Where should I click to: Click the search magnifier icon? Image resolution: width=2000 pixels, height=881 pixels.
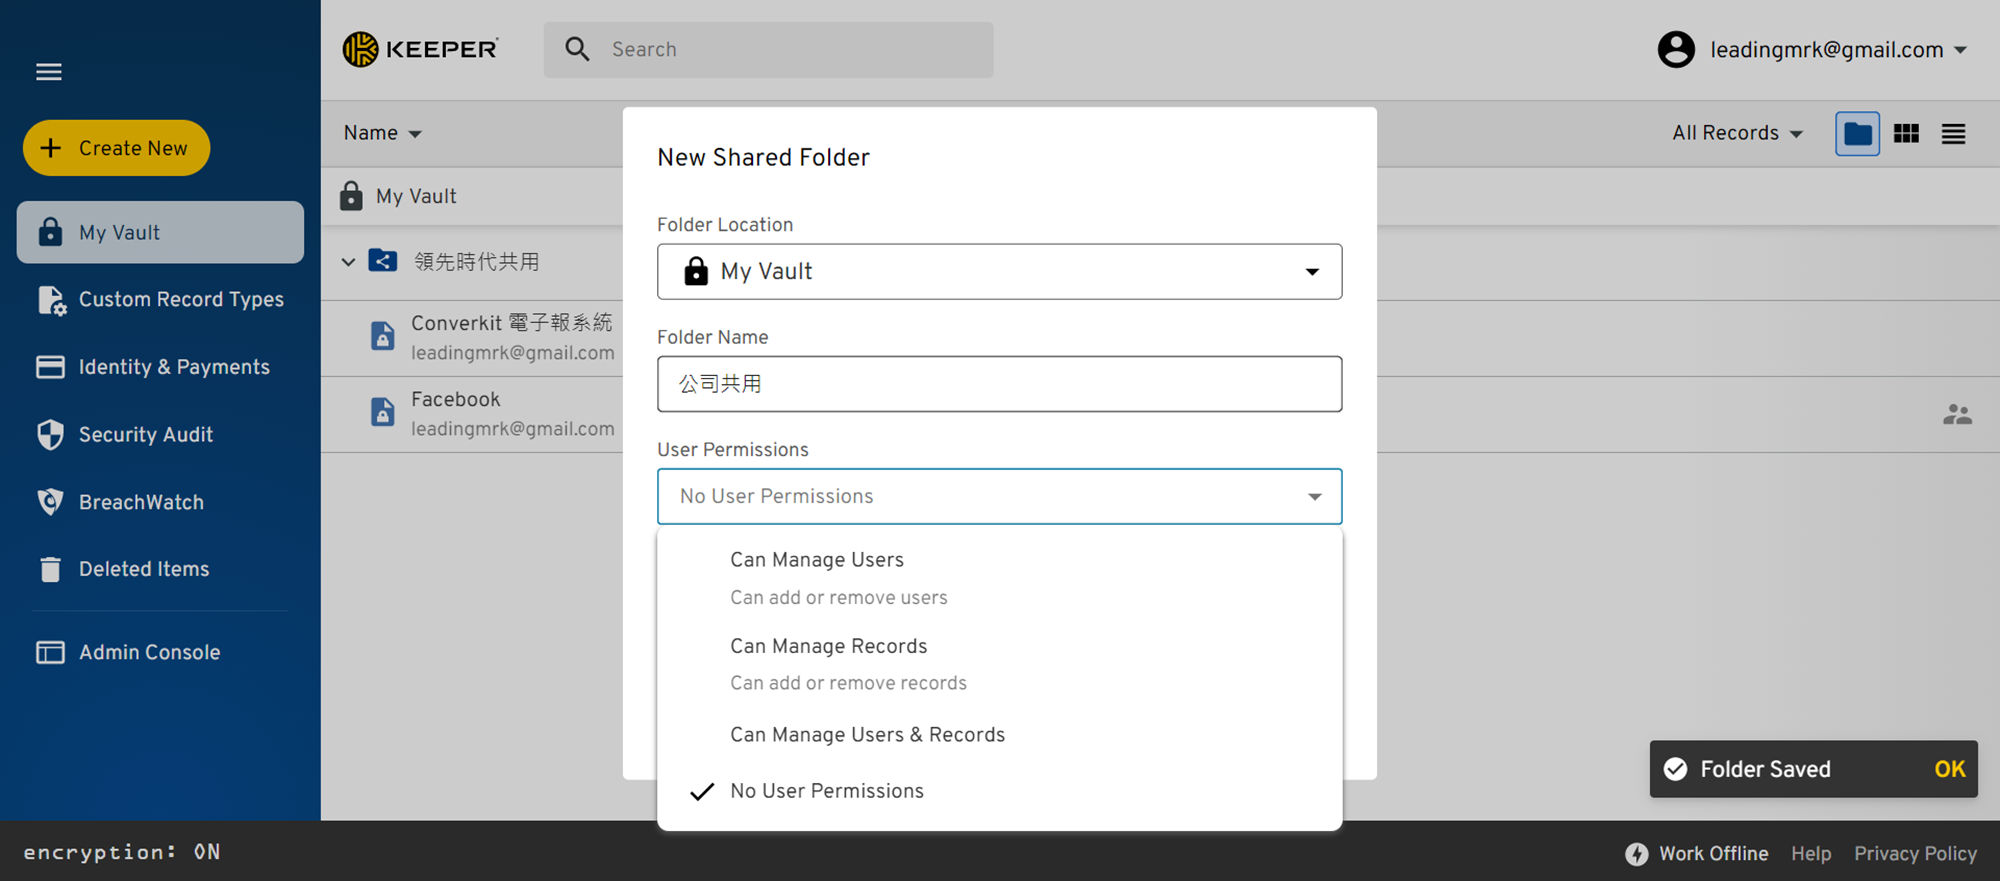pyautogui.click(x=577, y=49)
